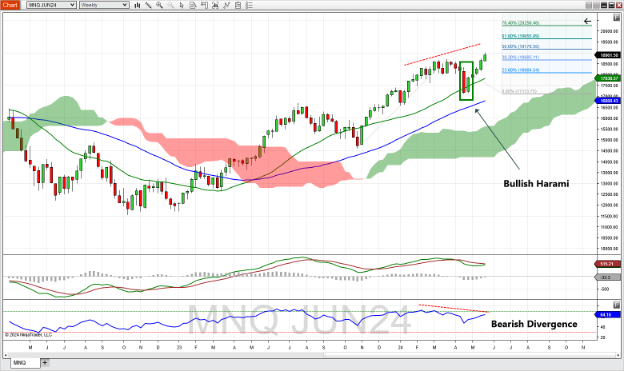Viewport: 624px width, 372px height.
Task: Open the MNQ JUN24 instrument dropdown
Action: click(51, 5)
